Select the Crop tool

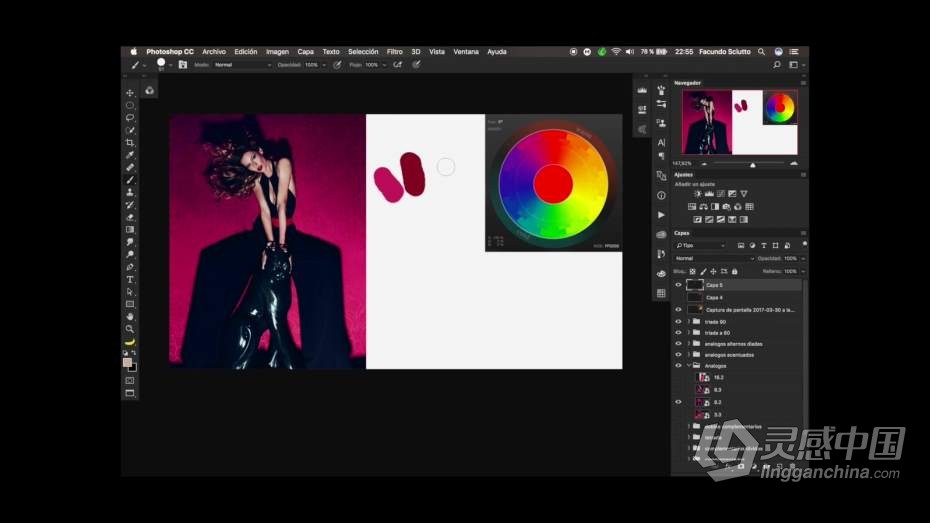[x=130, y=143]
